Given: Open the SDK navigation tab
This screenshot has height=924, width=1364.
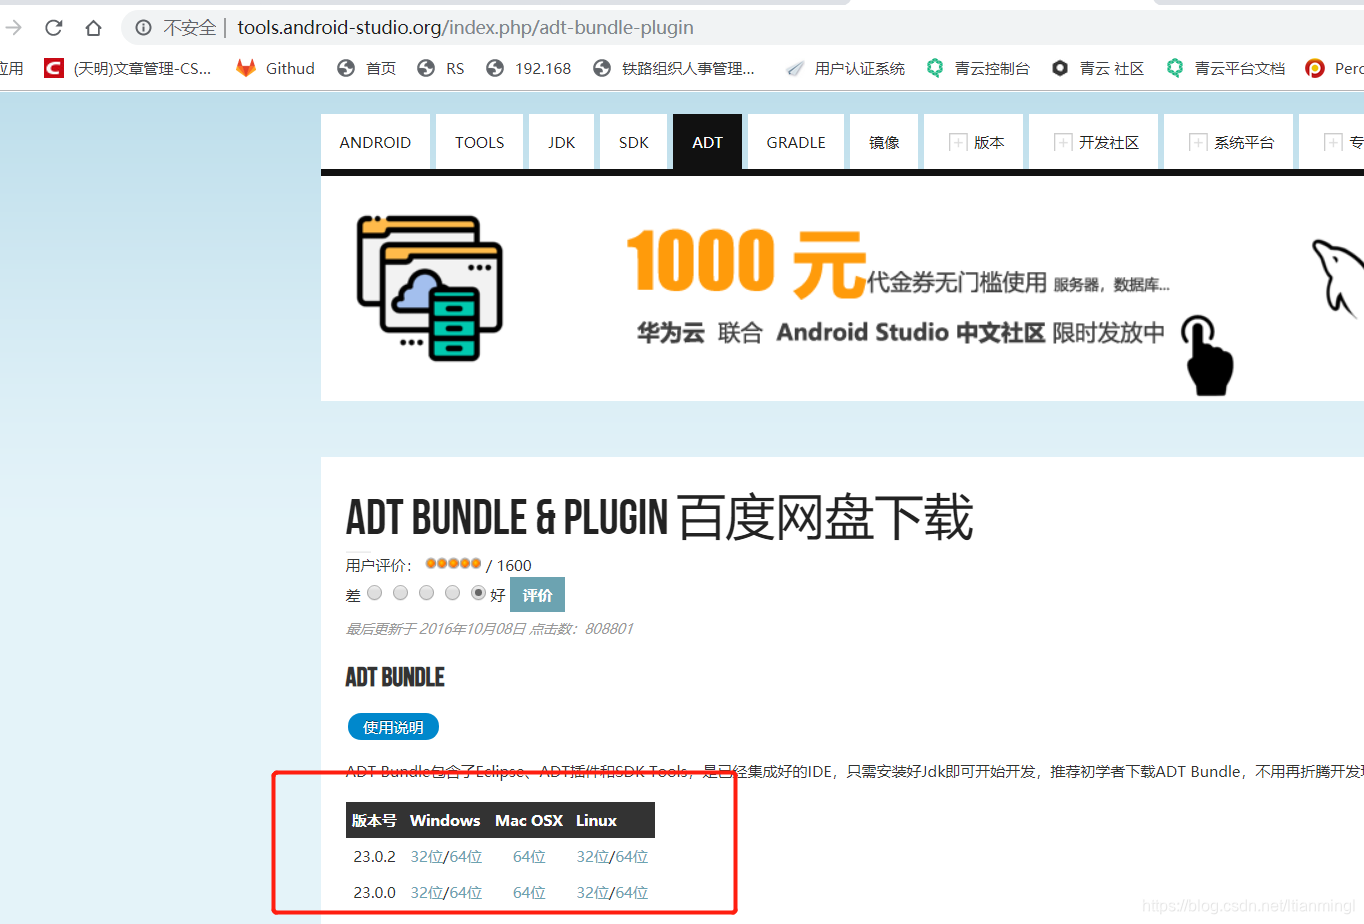Looking at the screenshot, I should (634, 142).
